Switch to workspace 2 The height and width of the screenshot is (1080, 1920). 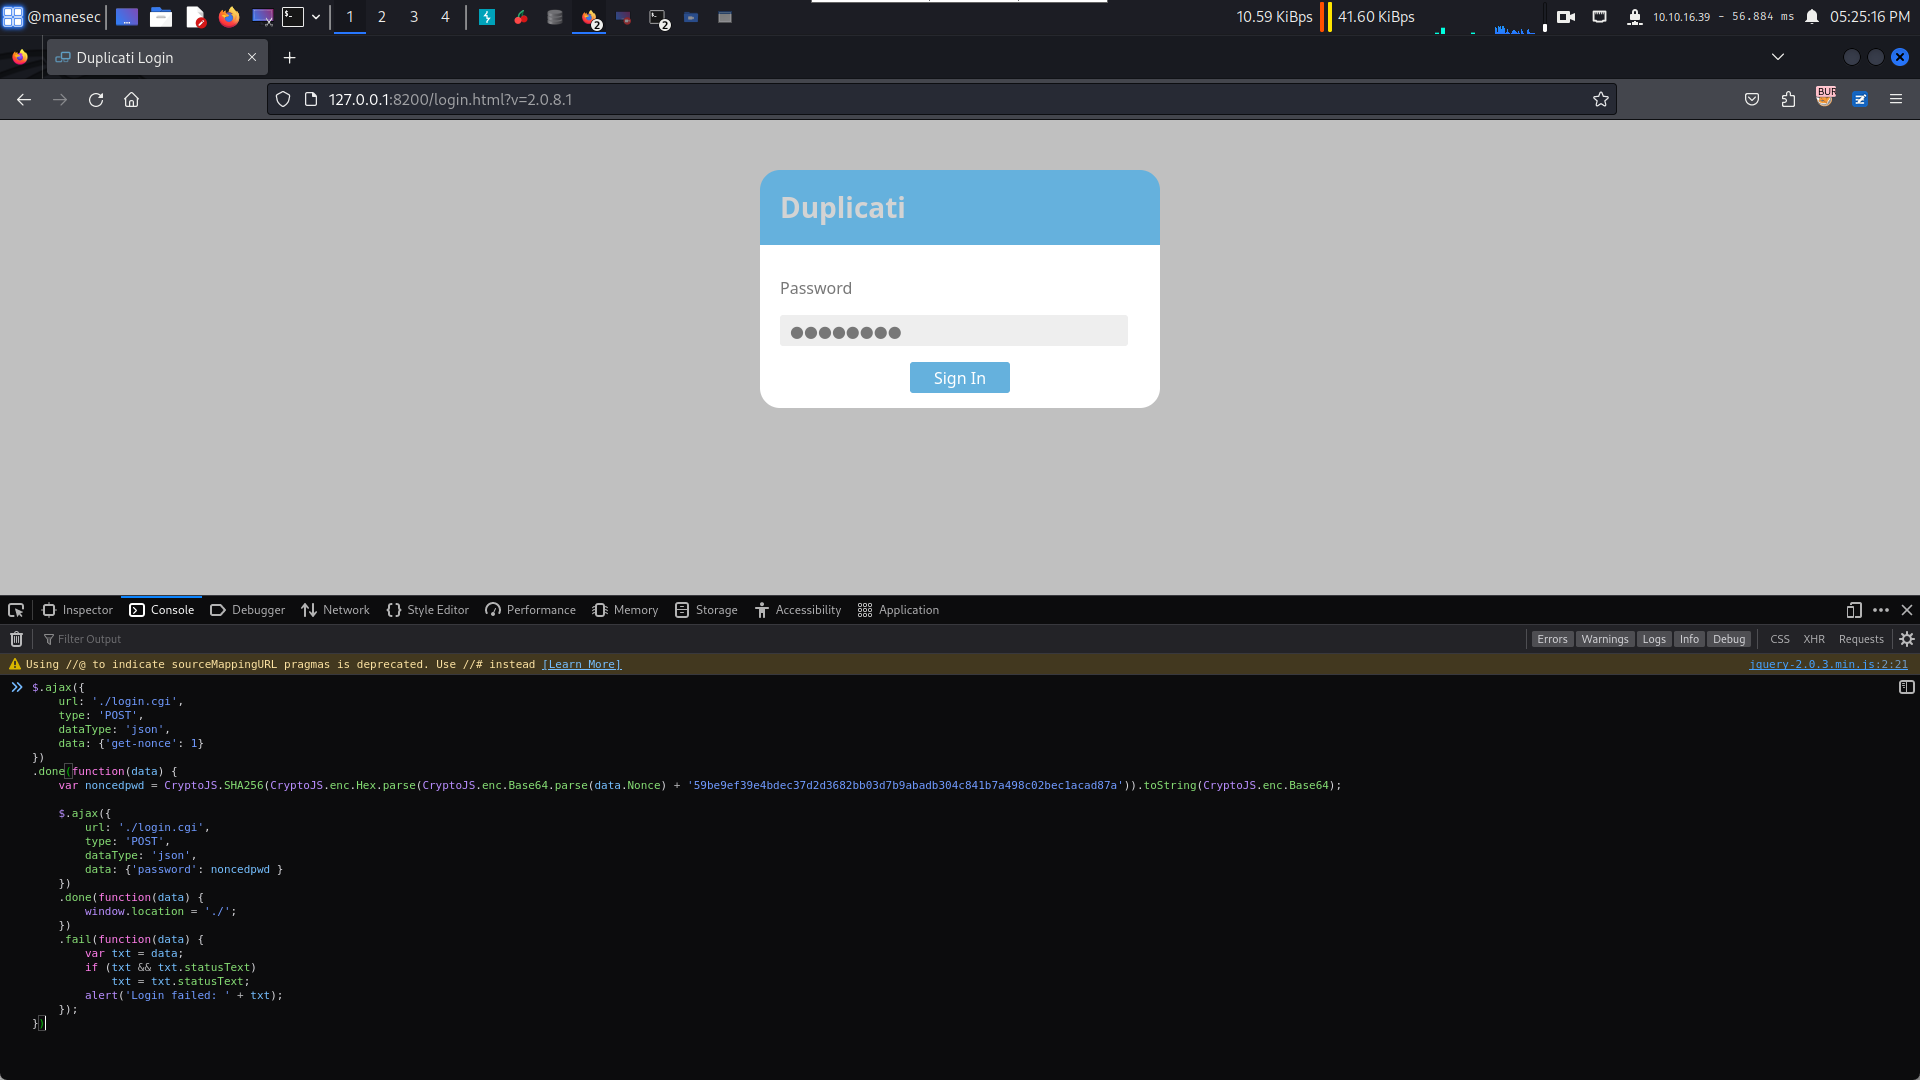(x=382, y=17)
